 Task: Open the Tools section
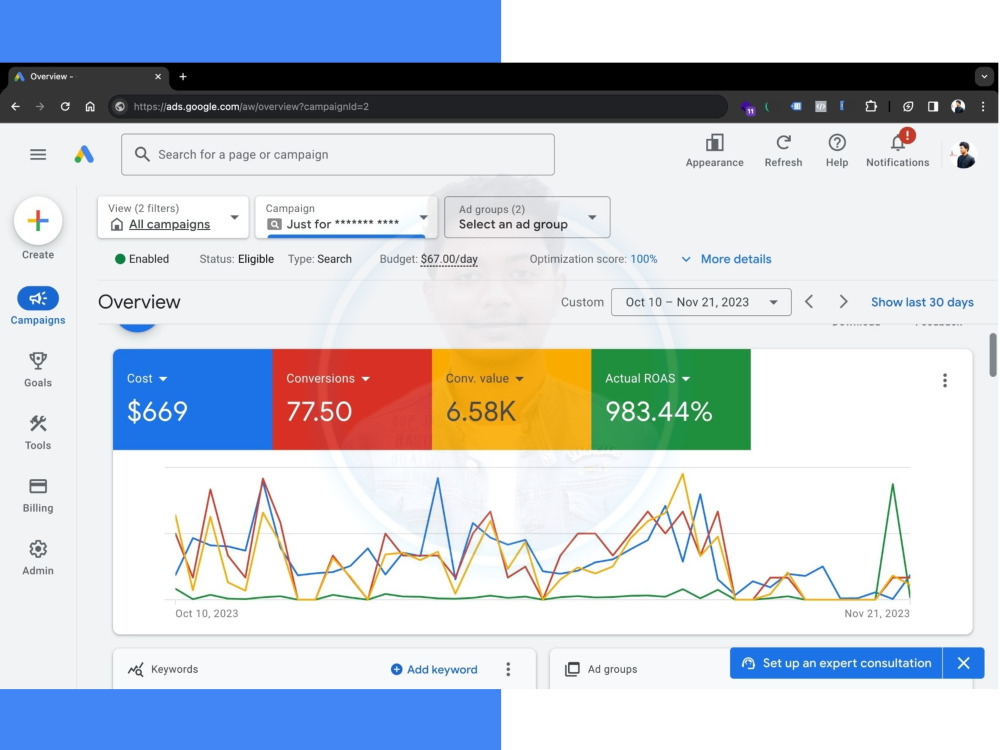pyautogui.click(x=38, y=432)
